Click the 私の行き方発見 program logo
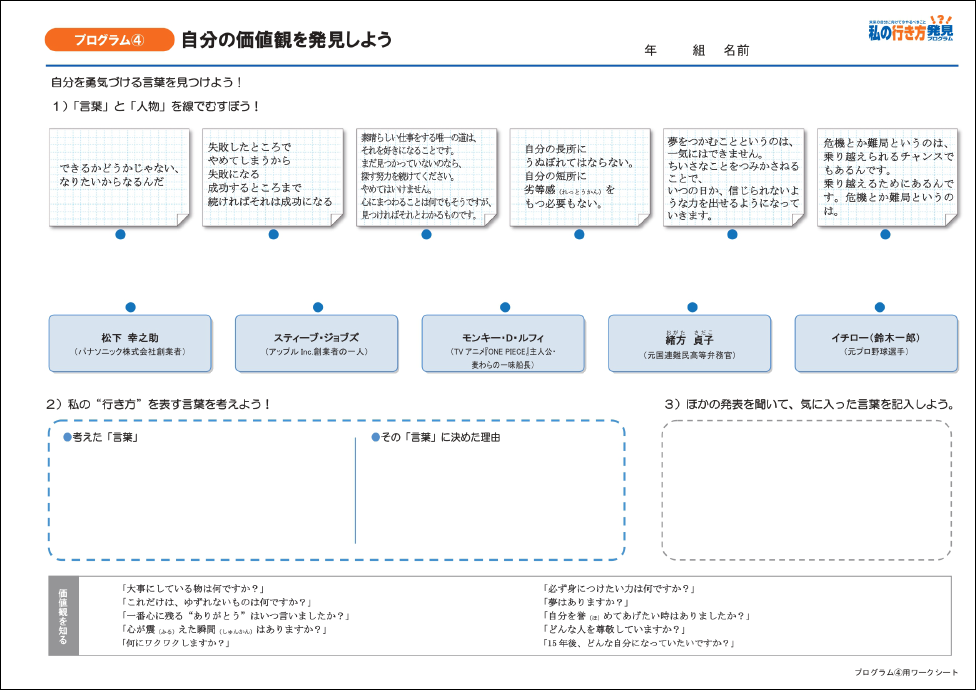976x690 pixels. tap(911, 30)
